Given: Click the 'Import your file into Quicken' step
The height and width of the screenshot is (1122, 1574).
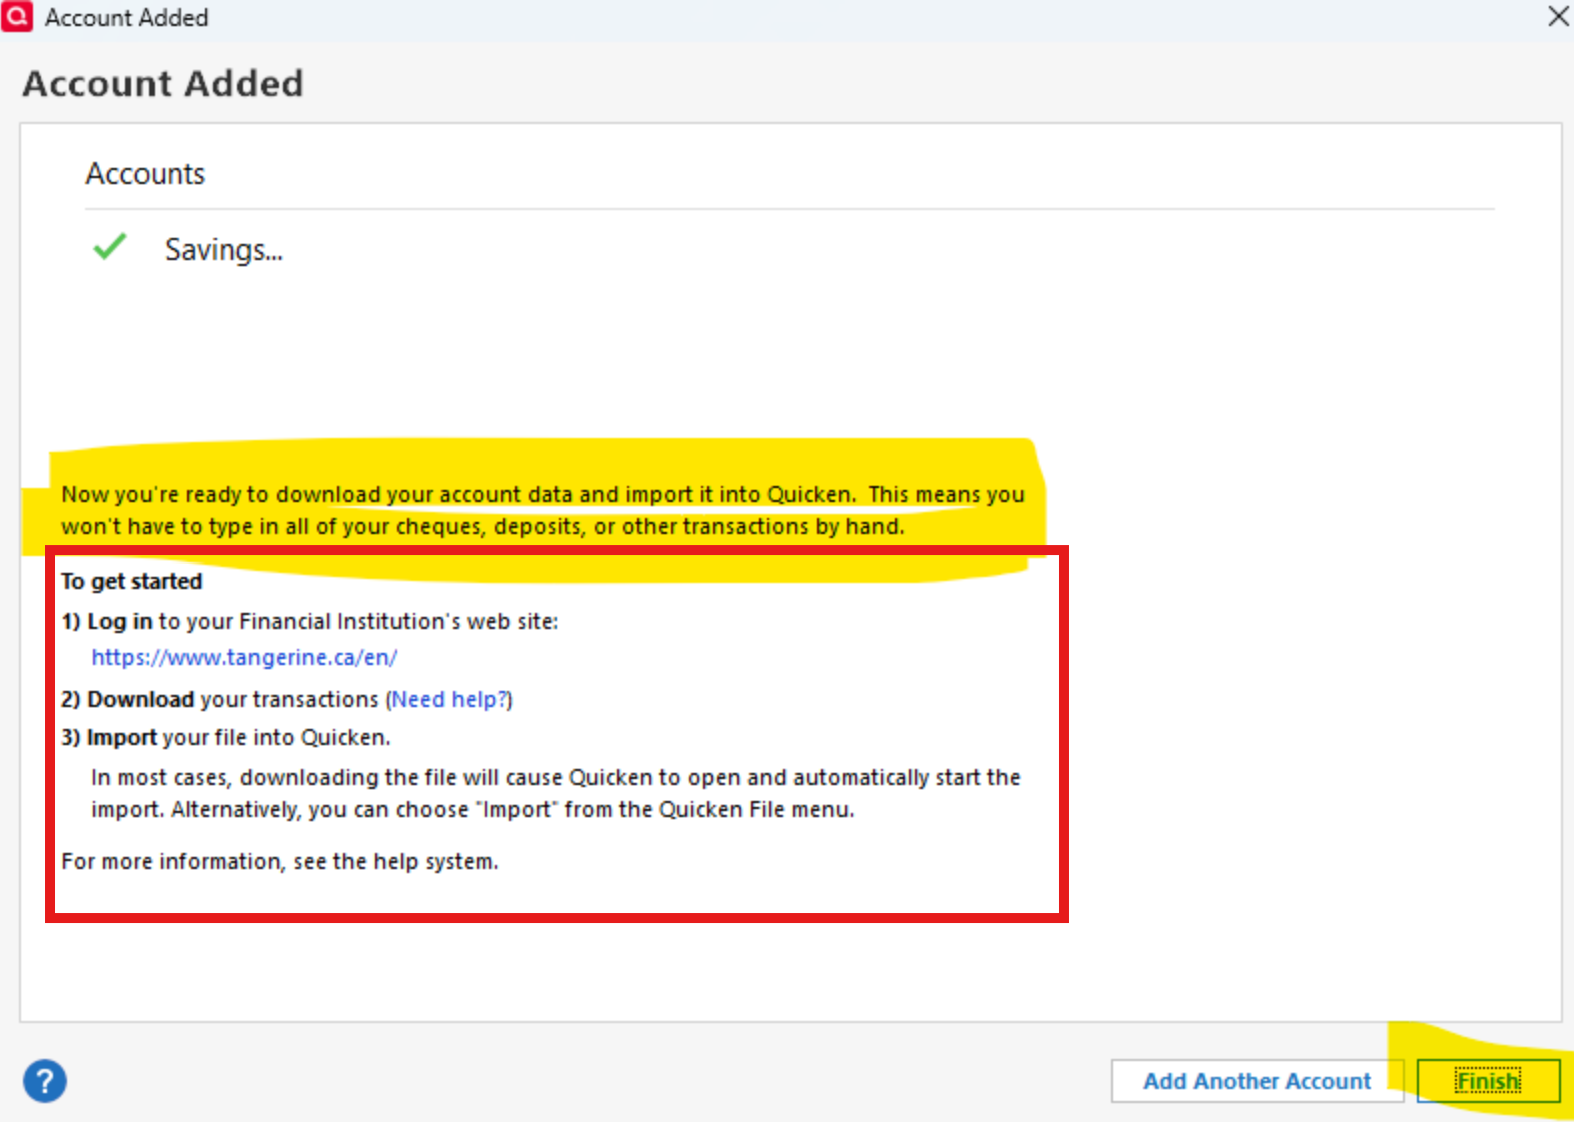Looking at the screenshot, I should click(226, 737).
